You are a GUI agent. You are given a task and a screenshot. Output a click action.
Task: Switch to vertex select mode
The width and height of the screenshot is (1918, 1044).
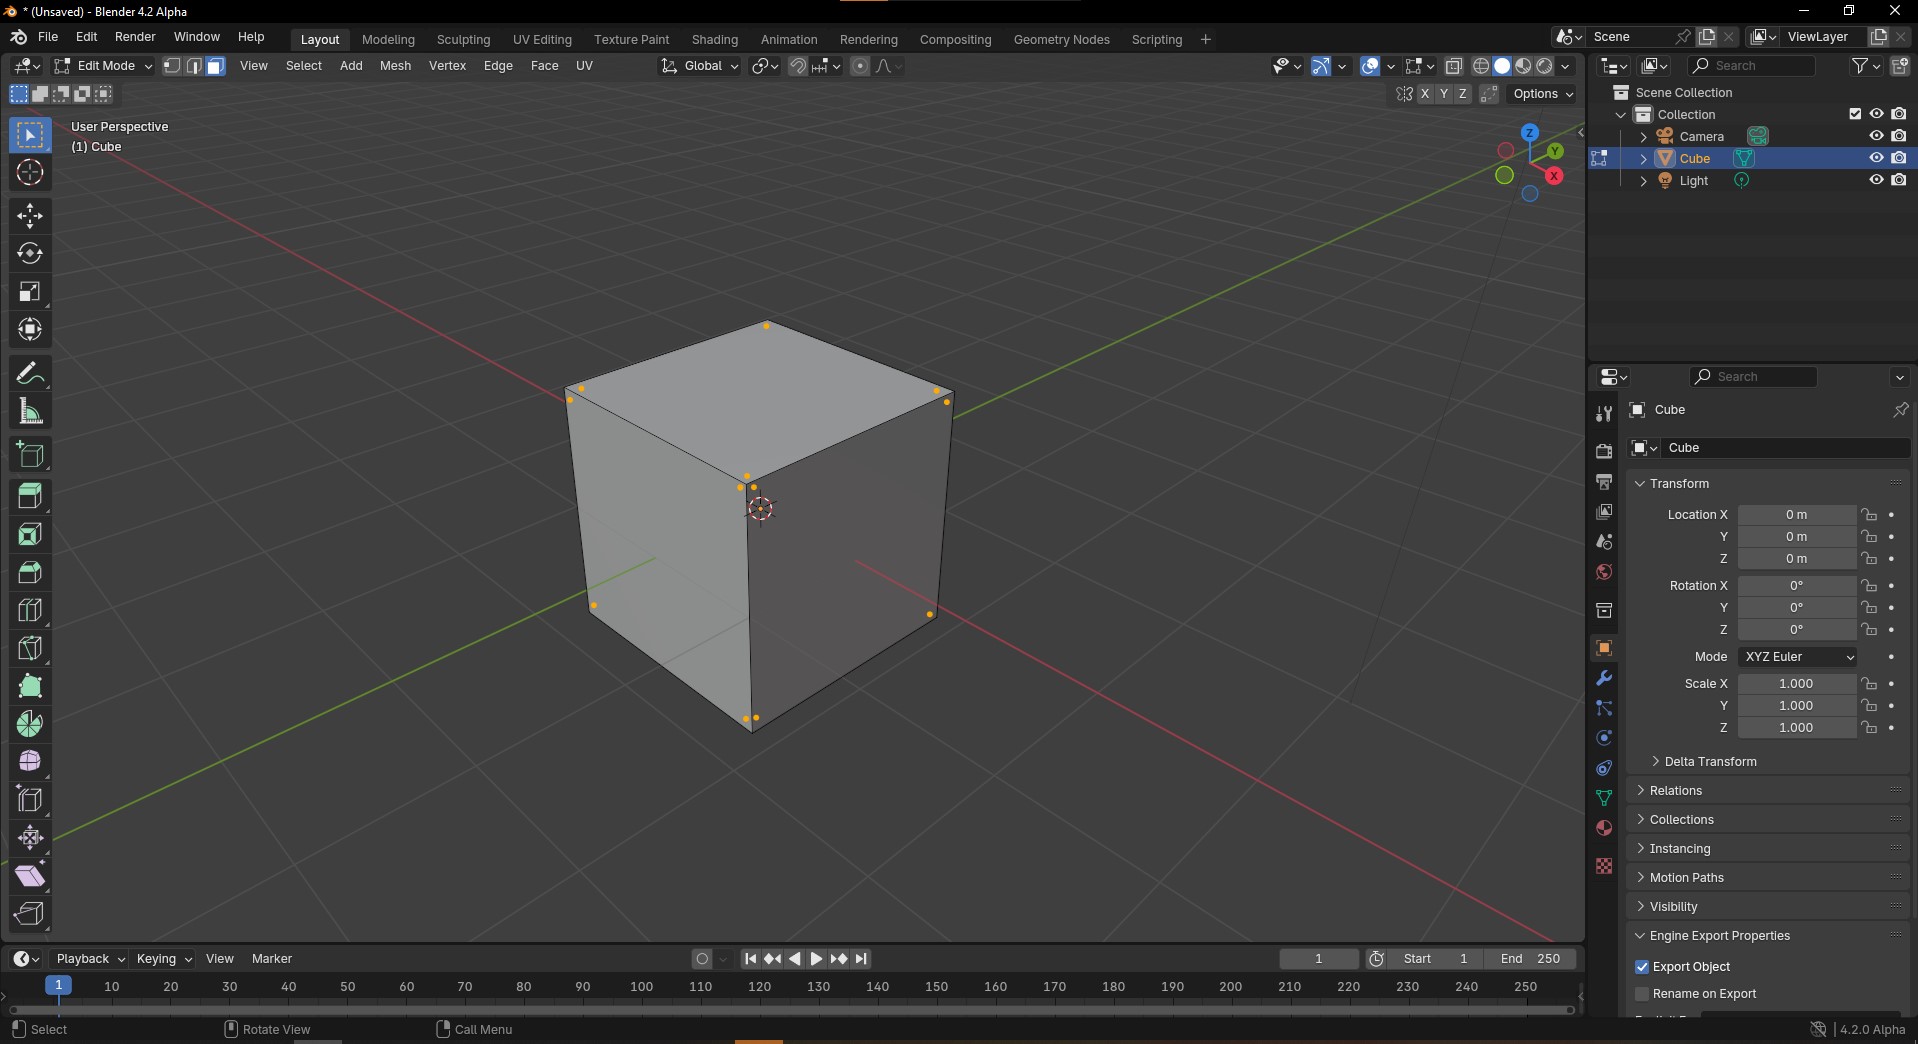(172, 66)
